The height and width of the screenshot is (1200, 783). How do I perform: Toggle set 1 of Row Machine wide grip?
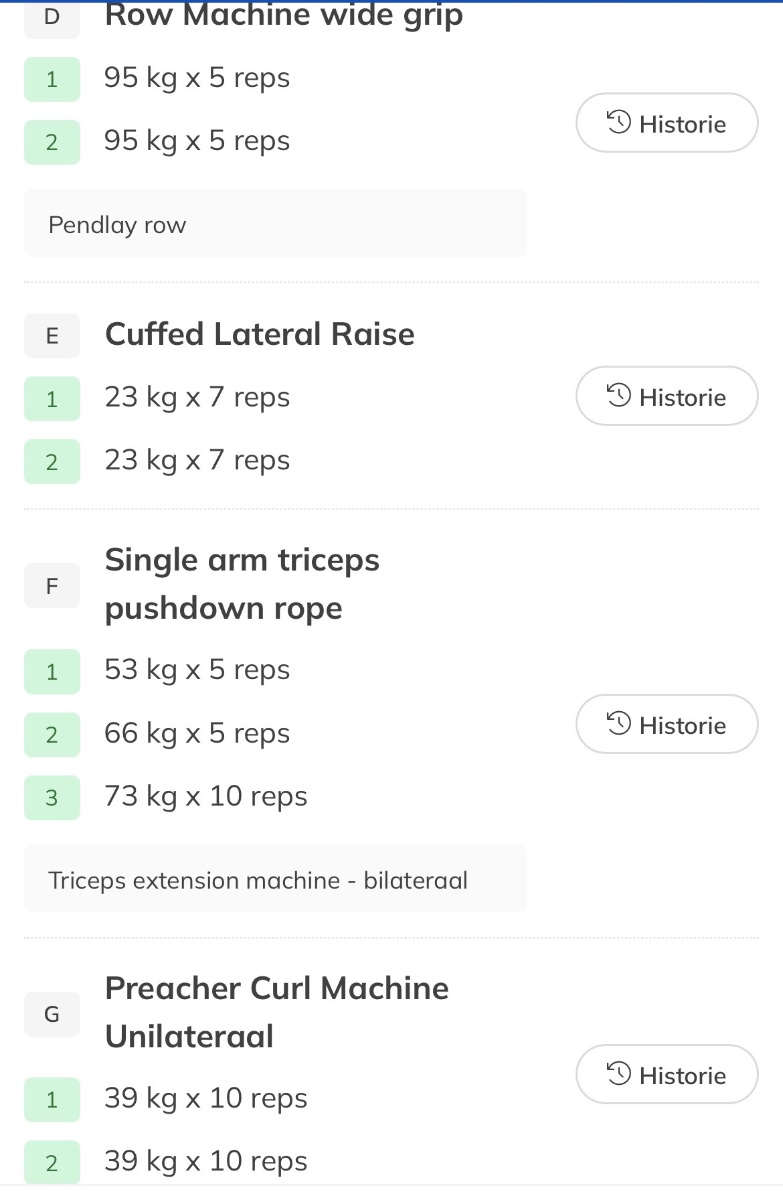[x=52, y=79]
